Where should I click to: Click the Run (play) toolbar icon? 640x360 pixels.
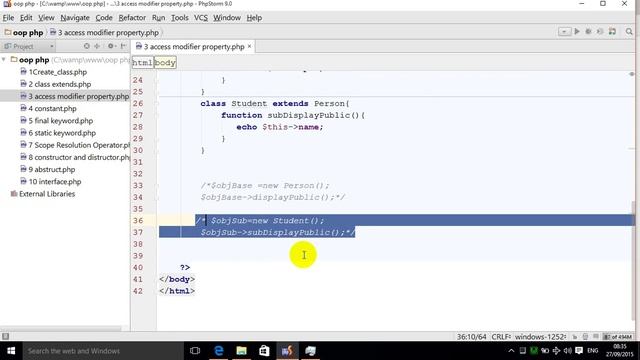577,31
